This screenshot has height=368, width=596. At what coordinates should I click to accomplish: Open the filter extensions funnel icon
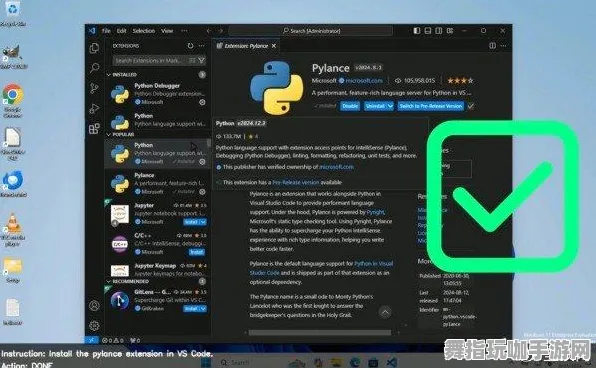pos(202,60)
